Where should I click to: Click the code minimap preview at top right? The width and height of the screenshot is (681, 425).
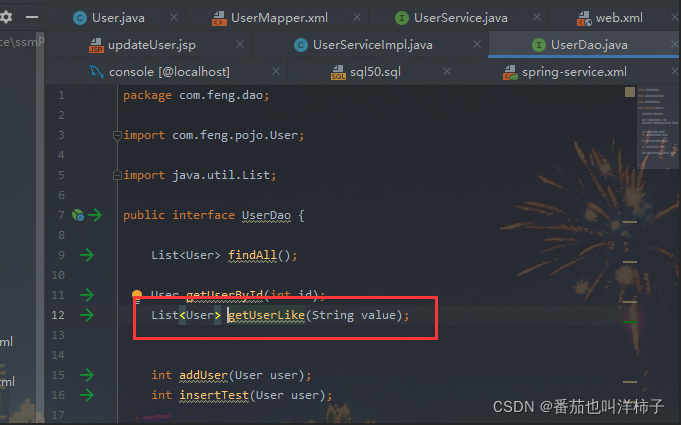[658, 127]
